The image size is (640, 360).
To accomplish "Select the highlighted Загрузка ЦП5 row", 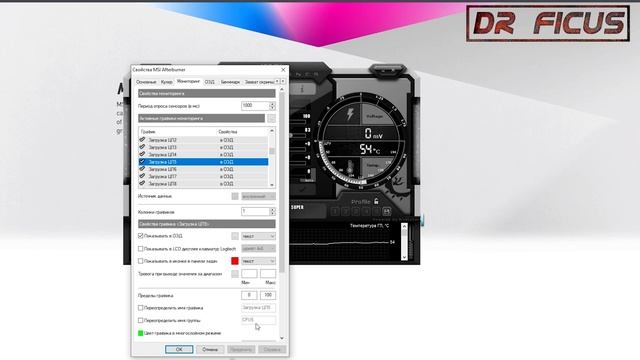I will pyautogui.click(x=203, y=162).
